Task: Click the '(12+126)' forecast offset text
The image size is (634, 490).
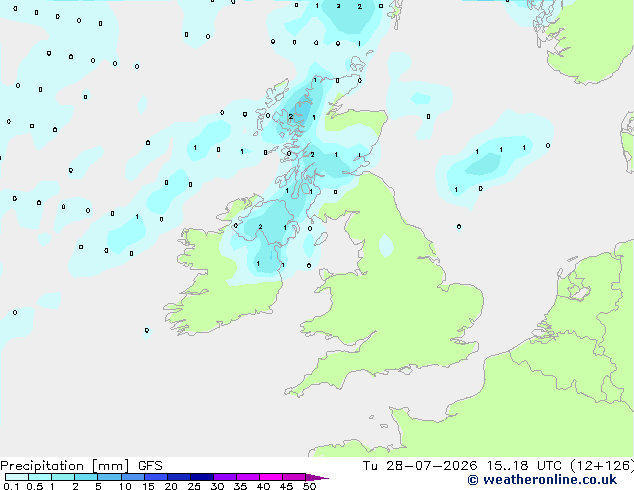Action: 602,466
